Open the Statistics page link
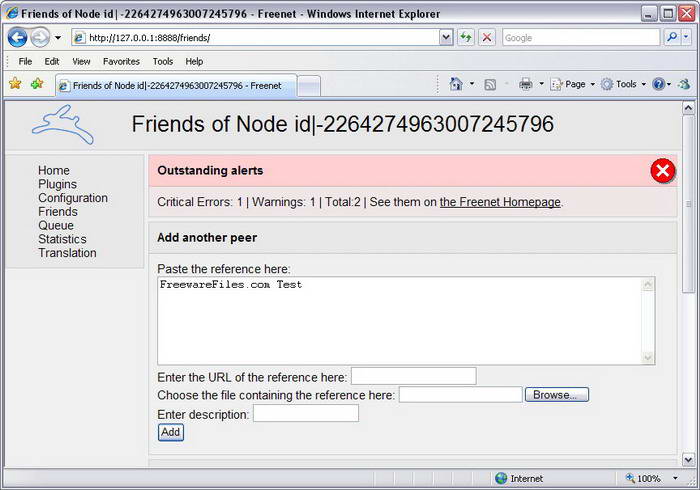 (x=62, y=239)
